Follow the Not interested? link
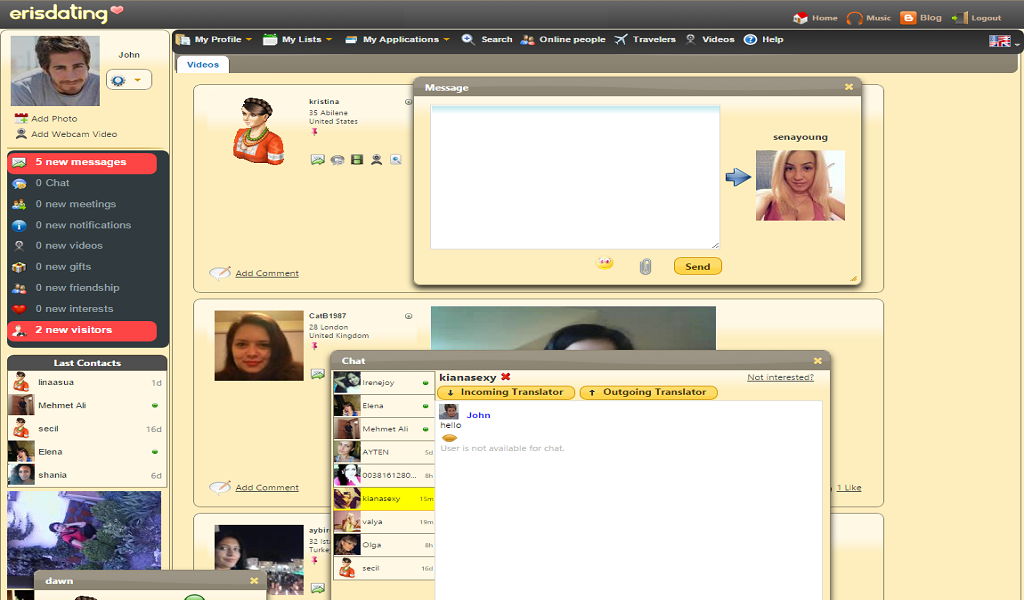Screen dimensions: 1024x600 pyautogui.click(x=780, y=377)
